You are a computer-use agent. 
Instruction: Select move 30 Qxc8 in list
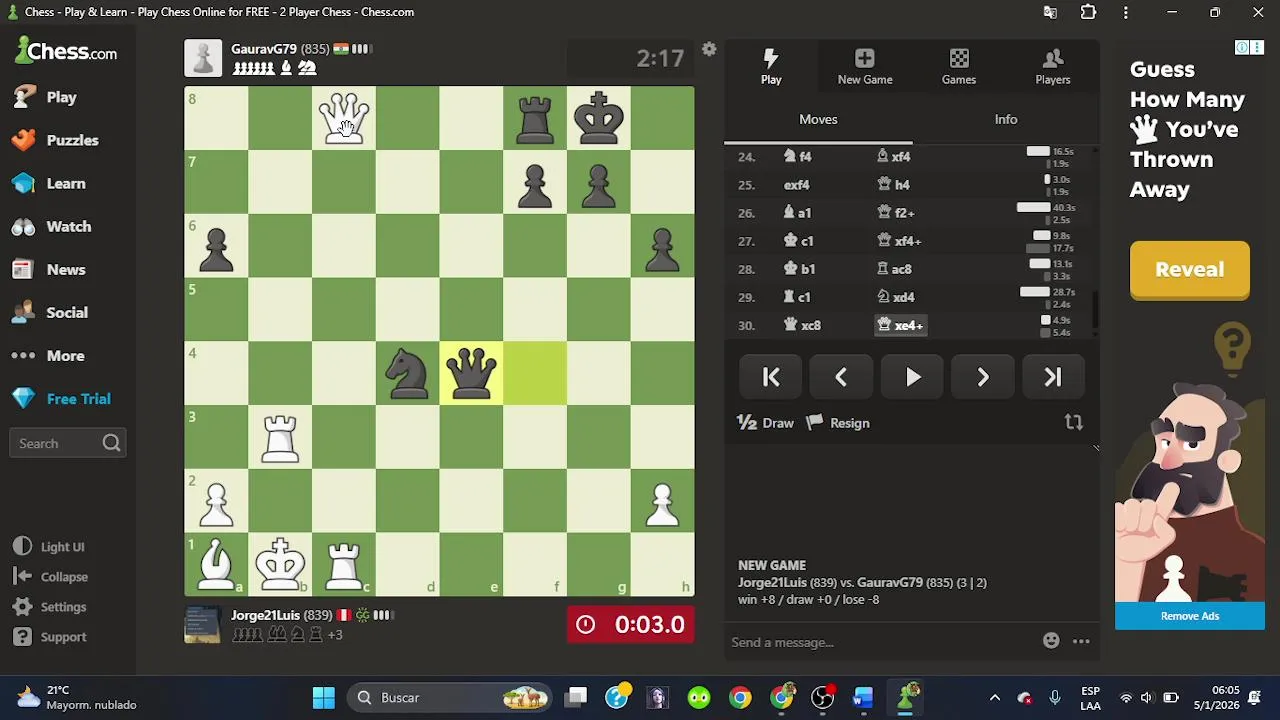pos(803,325)
